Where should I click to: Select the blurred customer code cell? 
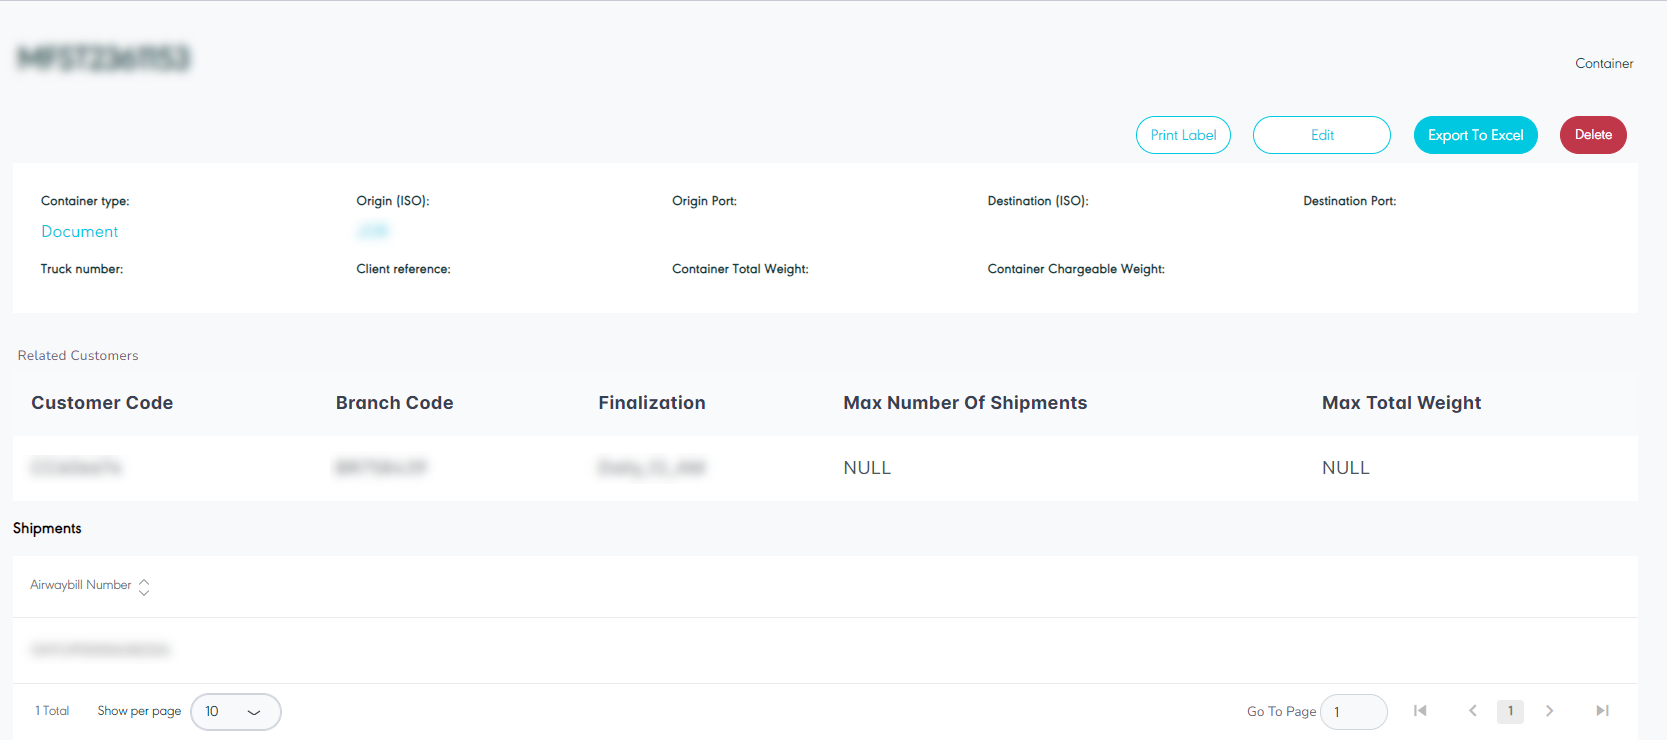tap(76, 468)
